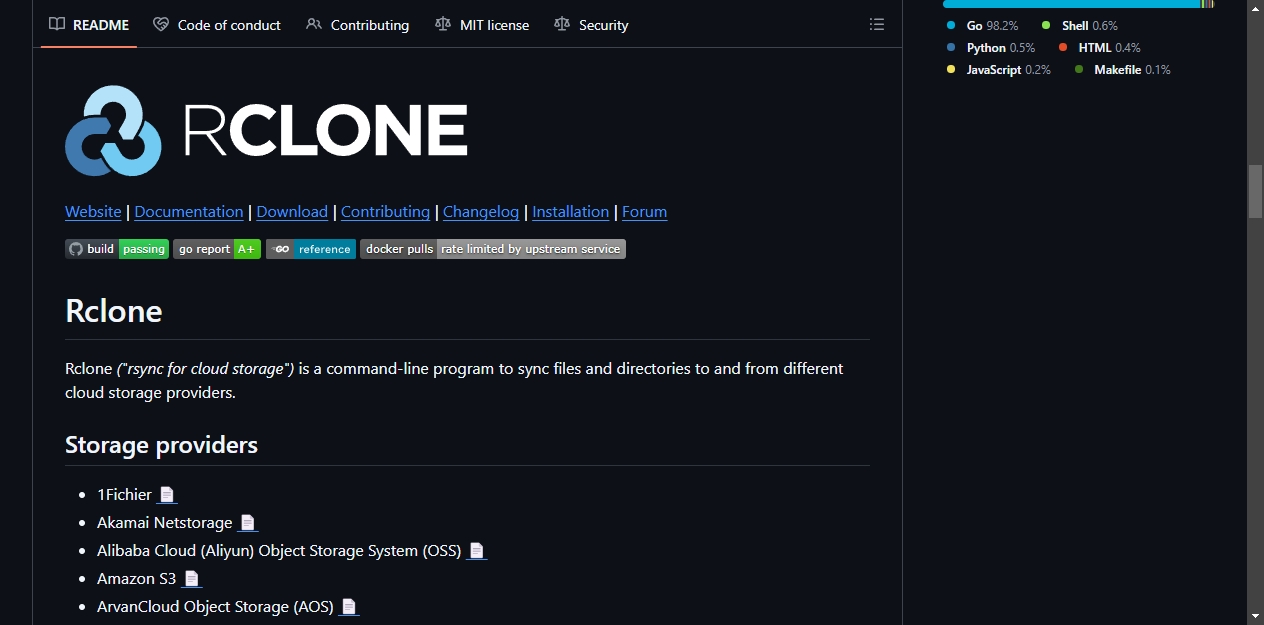Click the Makefile 0.1% language entry

tap(1123, 70)
